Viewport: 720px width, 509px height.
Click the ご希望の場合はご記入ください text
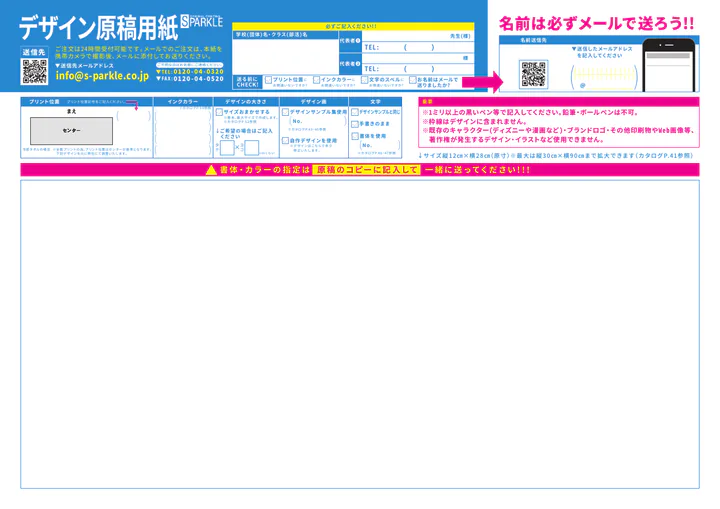click(244, 134)
